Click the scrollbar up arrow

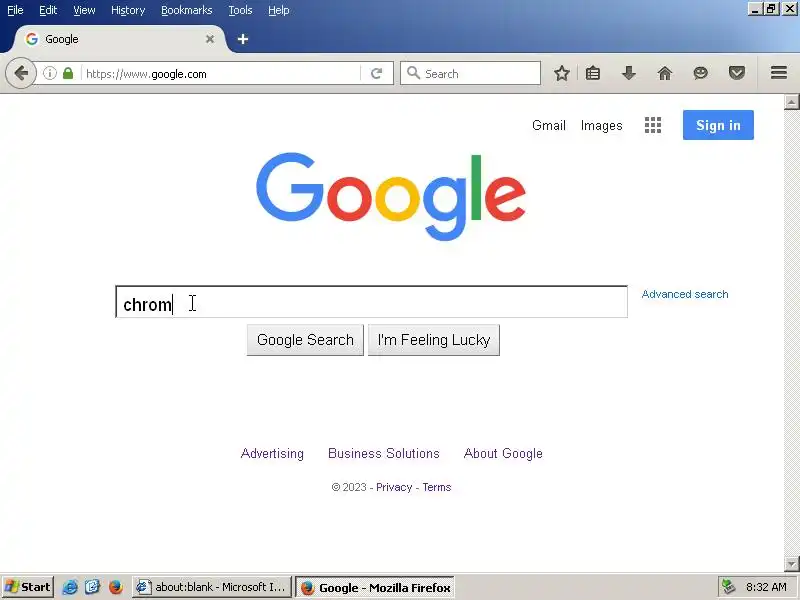(x=791, y=102)
